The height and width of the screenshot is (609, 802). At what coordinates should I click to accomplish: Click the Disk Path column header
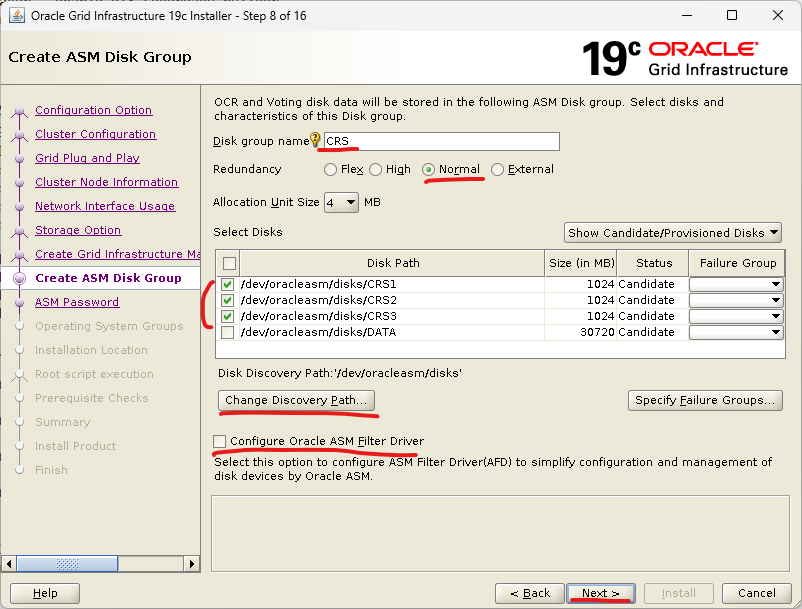393,263
